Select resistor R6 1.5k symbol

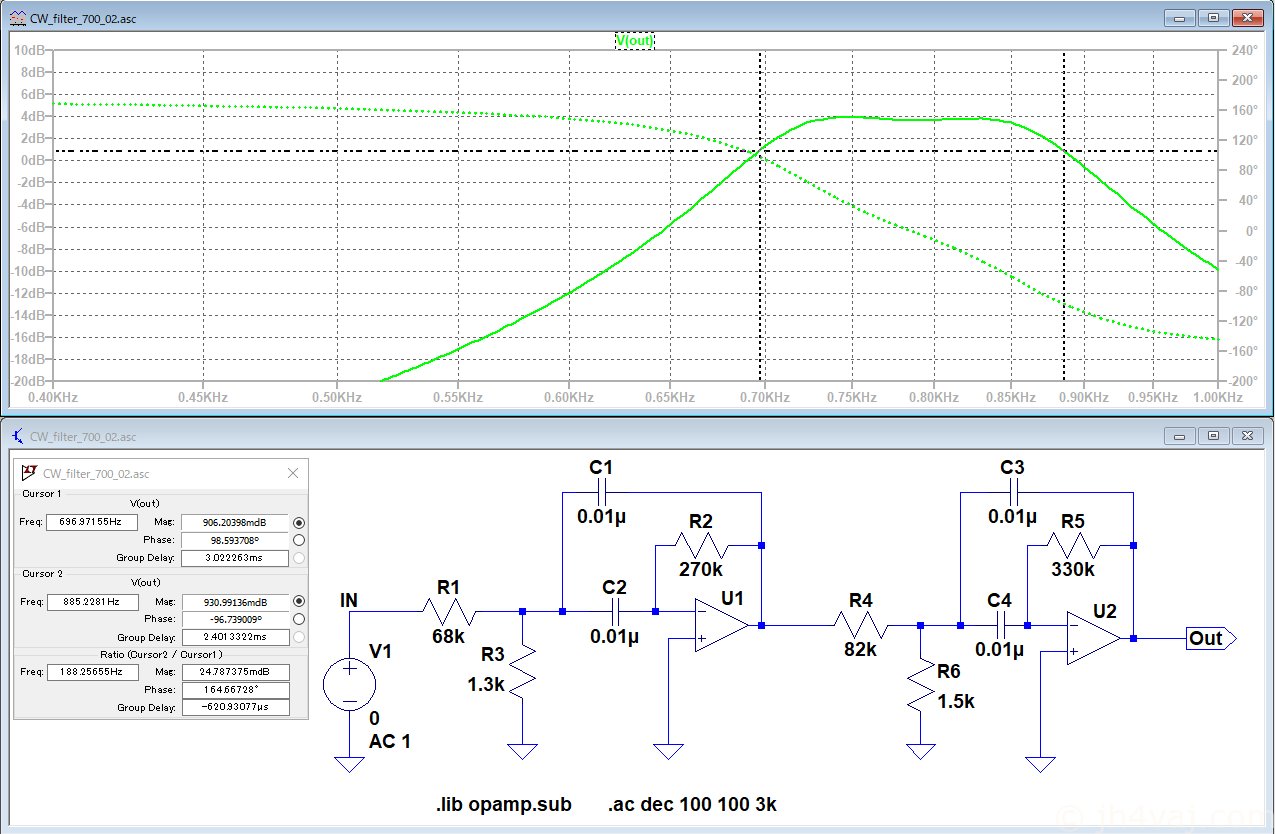[920, 686]
